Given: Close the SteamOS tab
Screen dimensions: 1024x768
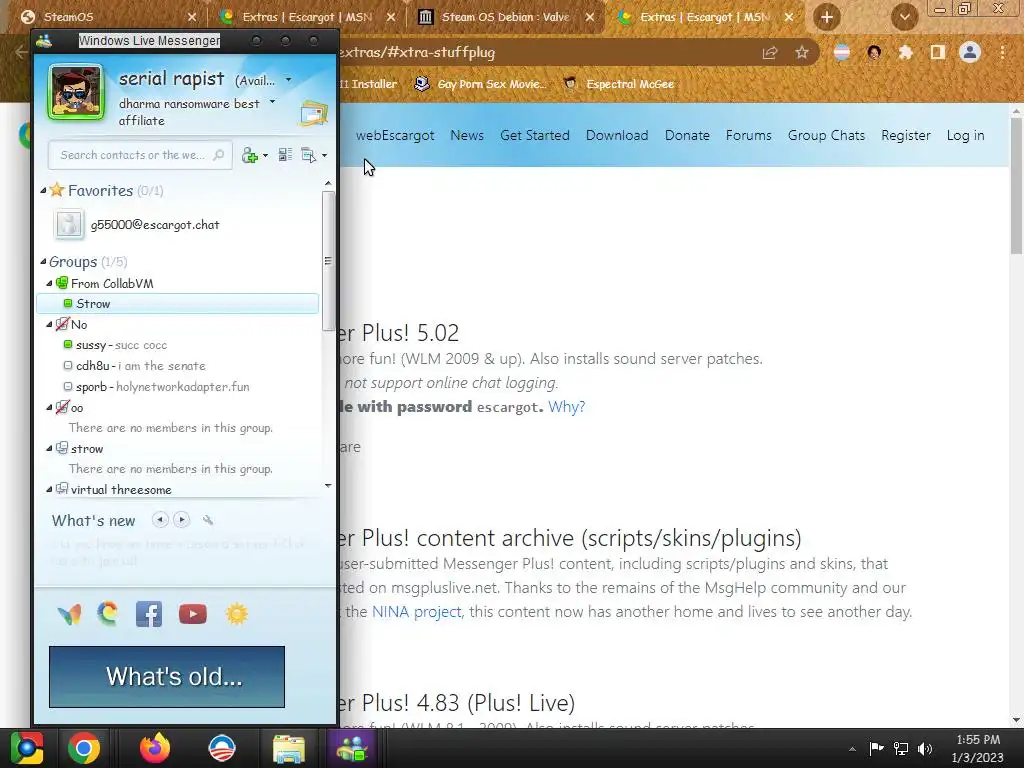Looking at the screenshot, I should (192, 17).
